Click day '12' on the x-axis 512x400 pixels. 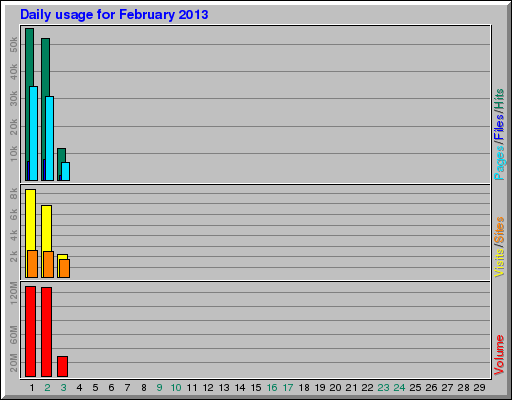(x=208, y=388)
